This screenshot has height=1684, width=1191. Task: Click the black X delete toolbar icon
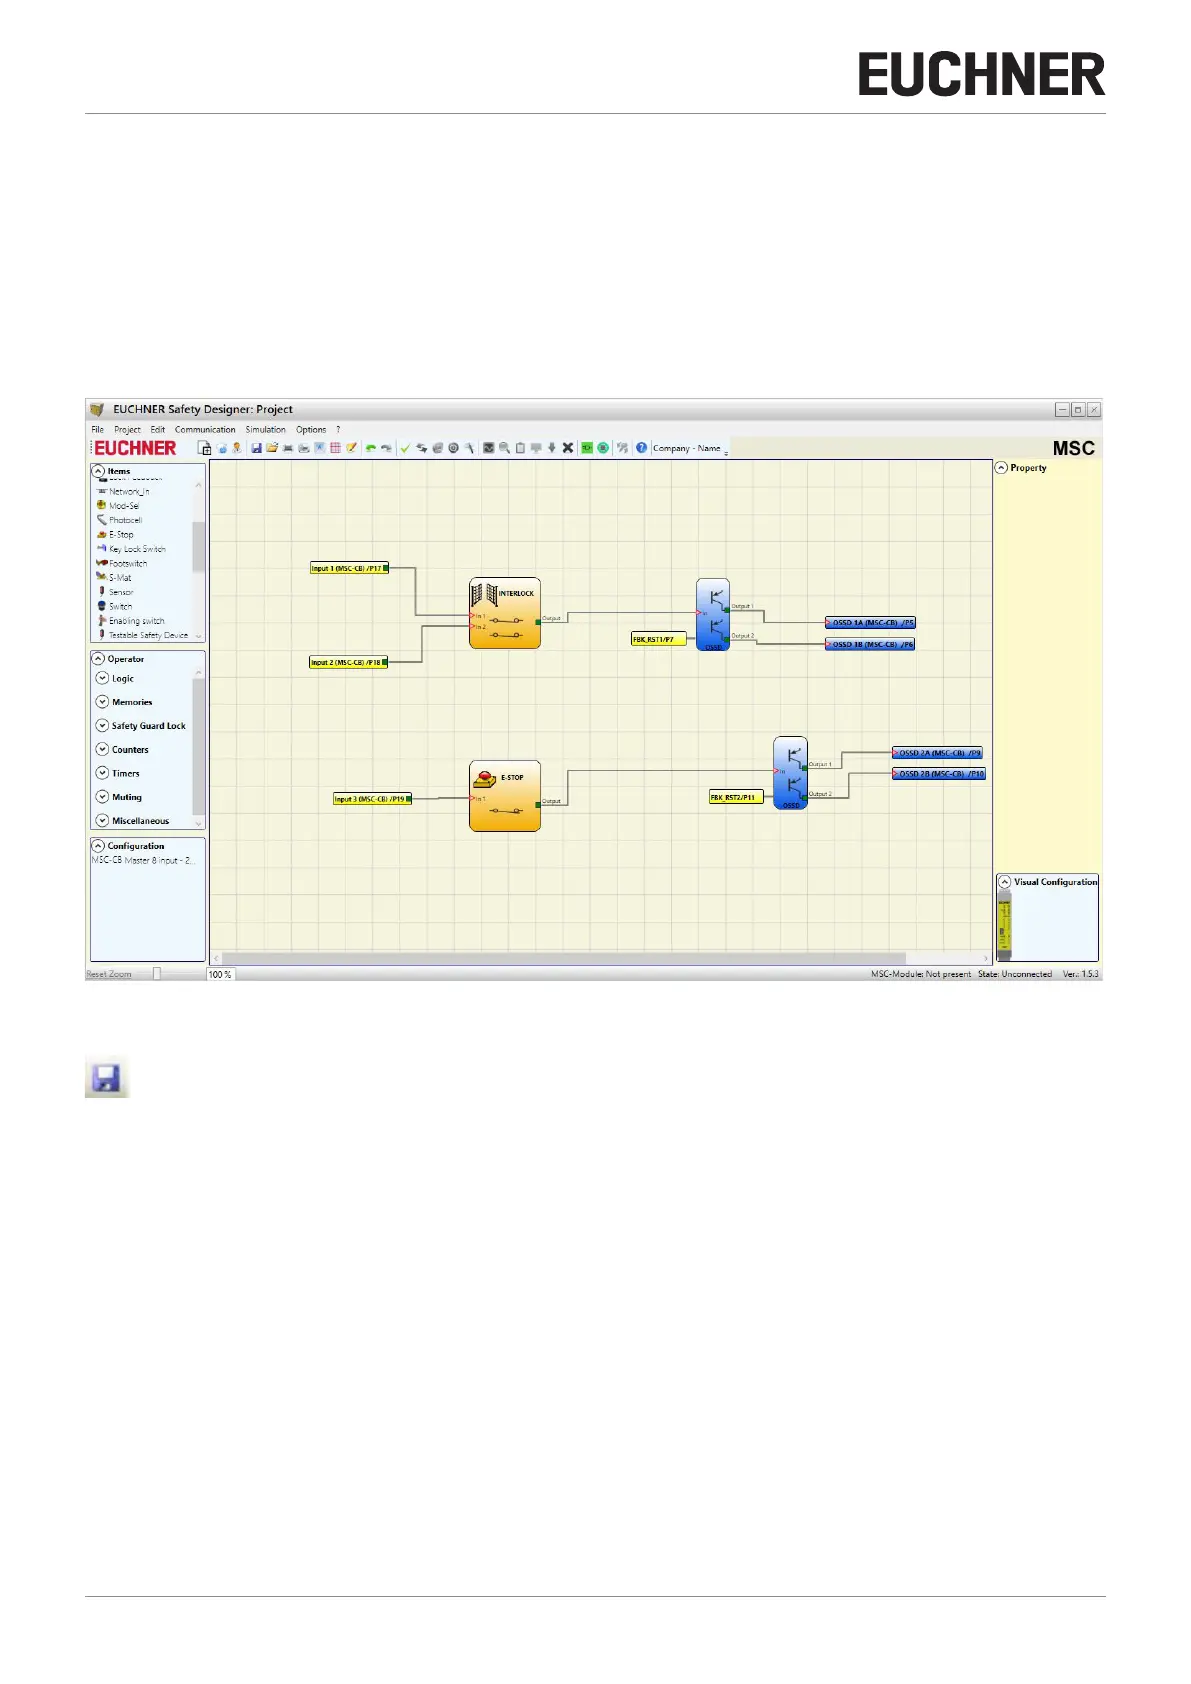[x=568, y=448]
